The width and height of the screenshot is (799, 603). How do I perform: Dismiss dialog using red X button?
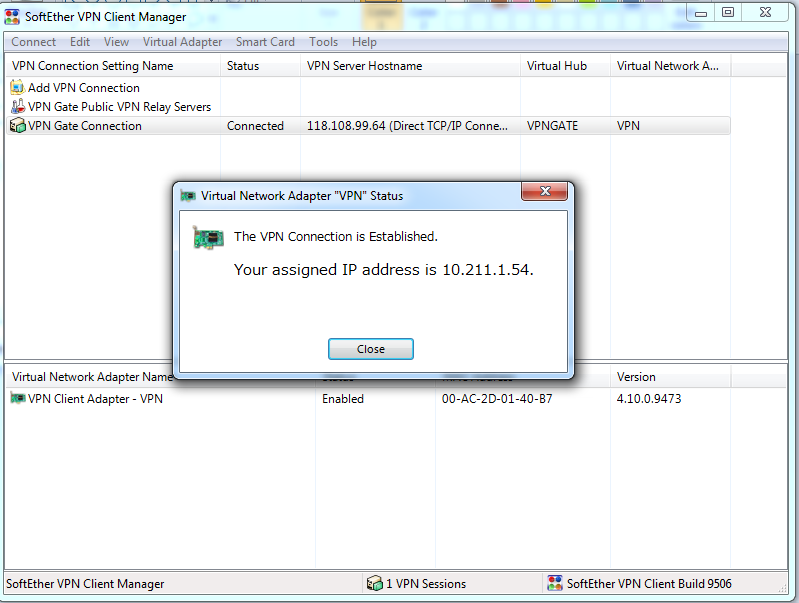[x=545, y=191]
